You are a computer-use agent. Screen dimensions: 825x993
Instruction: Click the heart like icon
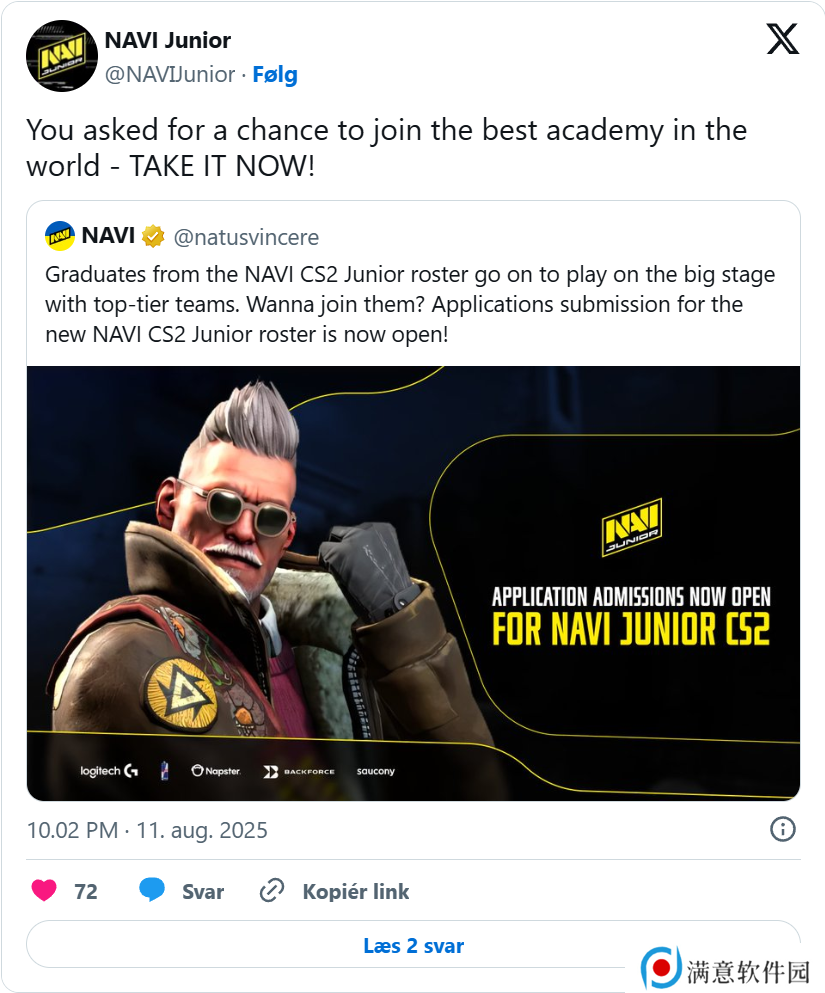click(x=44, y=890)
